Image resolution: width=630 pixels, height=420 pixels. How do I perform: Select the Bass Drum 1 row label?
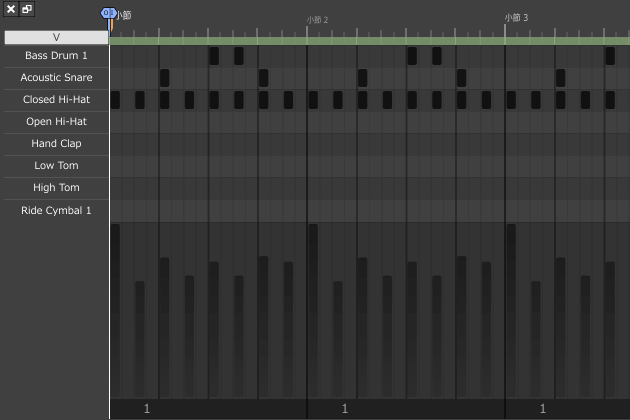[x=56, y=56]
